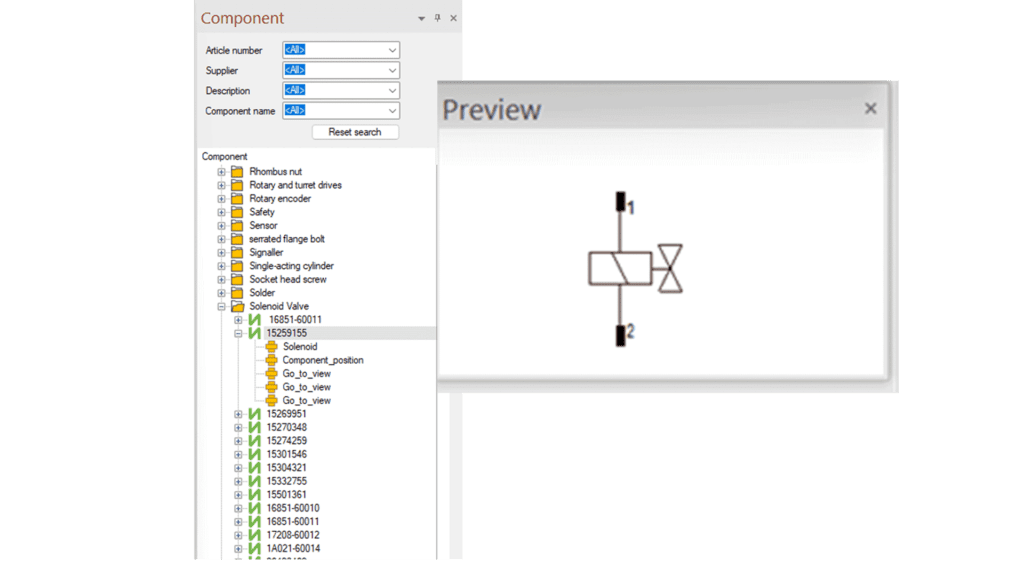This screenshot has height=576, width=1024.
Task: Open the Supplier filter dropdown
Action: coord(392,70)
